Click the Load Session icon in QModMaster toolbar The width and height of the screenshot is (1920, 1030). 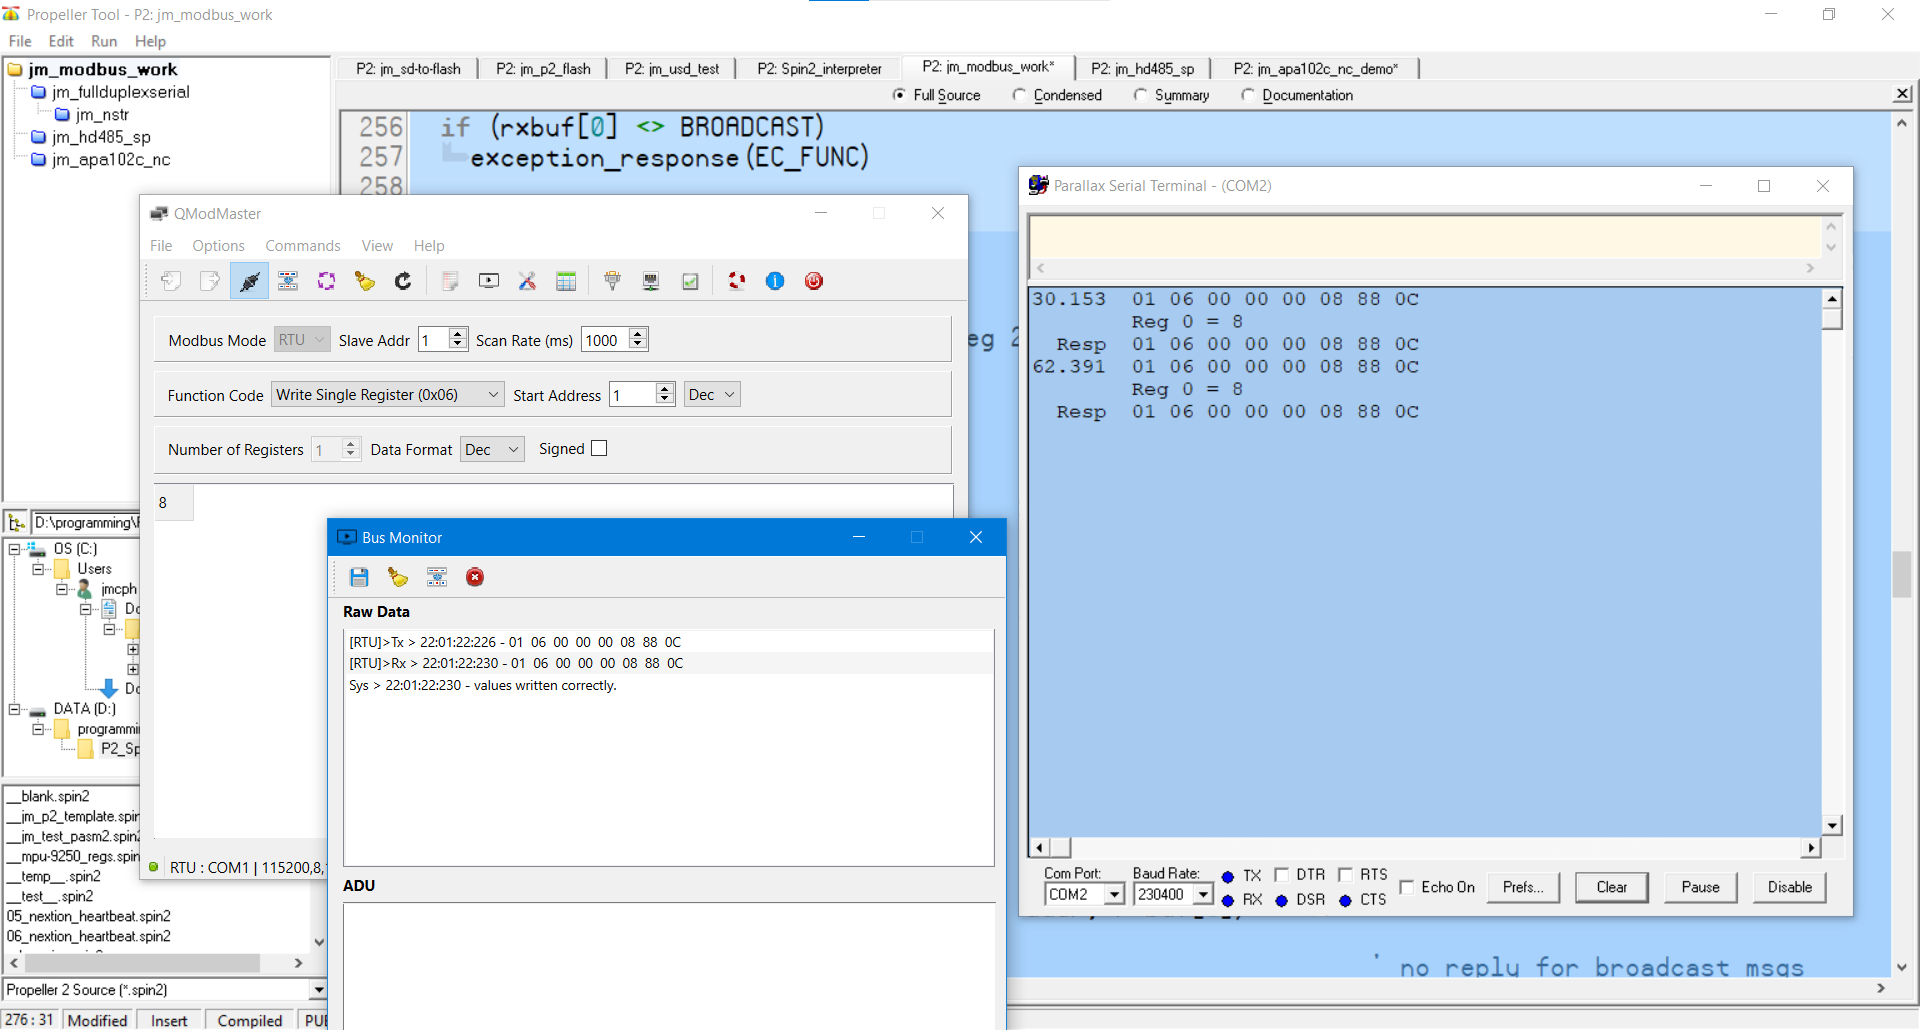click(x=171, y=281)
